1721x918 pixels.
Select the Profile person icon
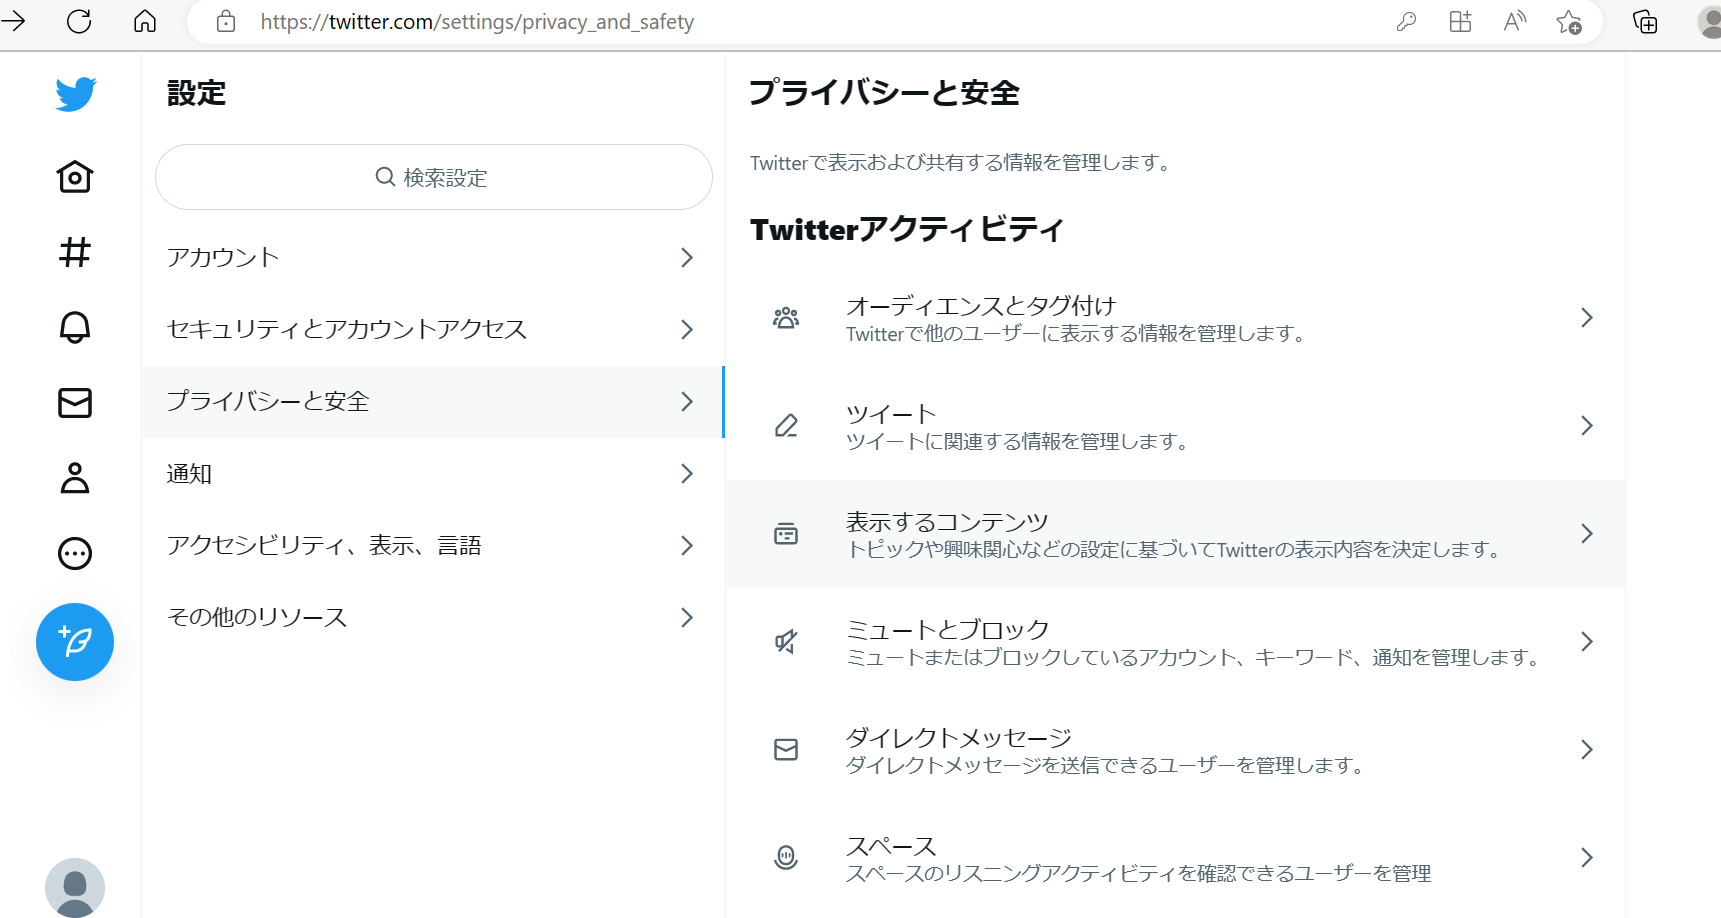75,478
